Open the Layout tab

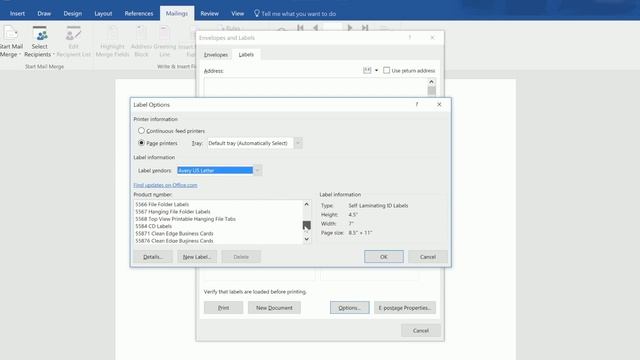(103, 13)
